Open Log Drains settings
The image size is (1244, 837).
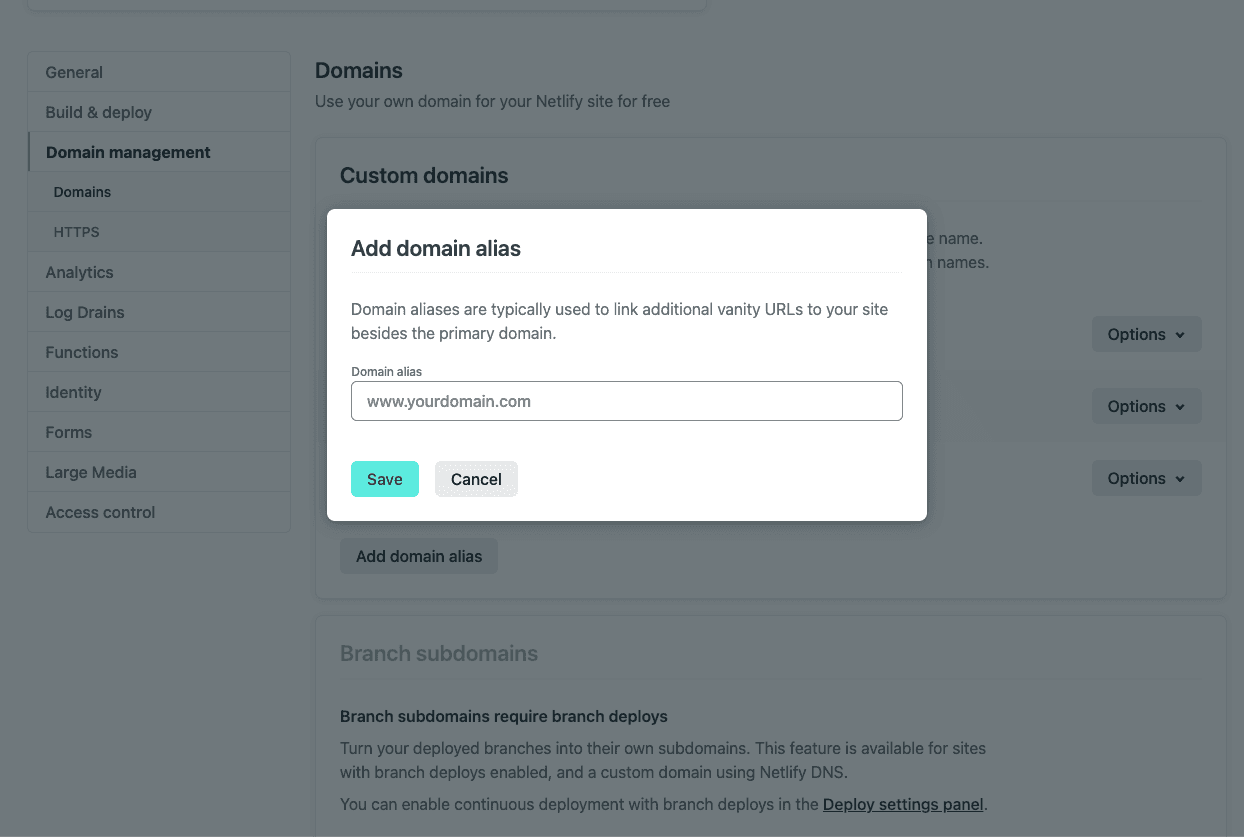point(85,312)
